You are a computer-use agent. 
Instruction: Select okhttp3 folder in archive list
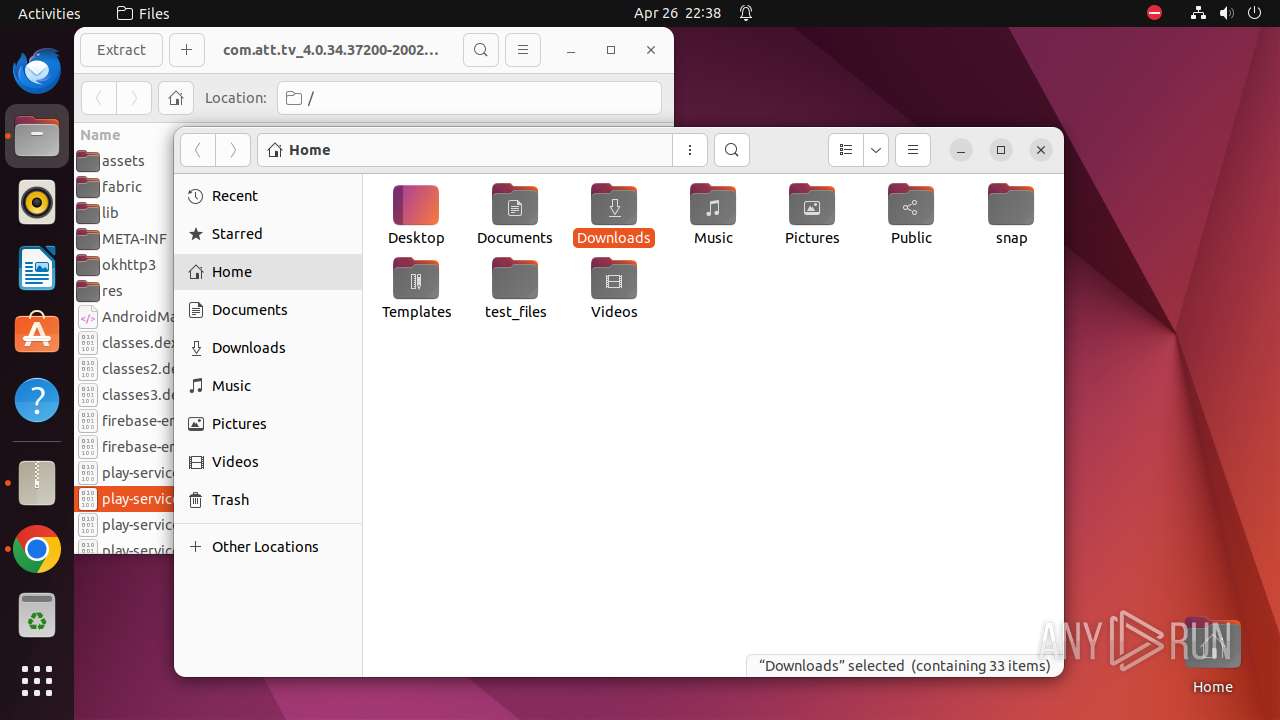tap(125, 265)
